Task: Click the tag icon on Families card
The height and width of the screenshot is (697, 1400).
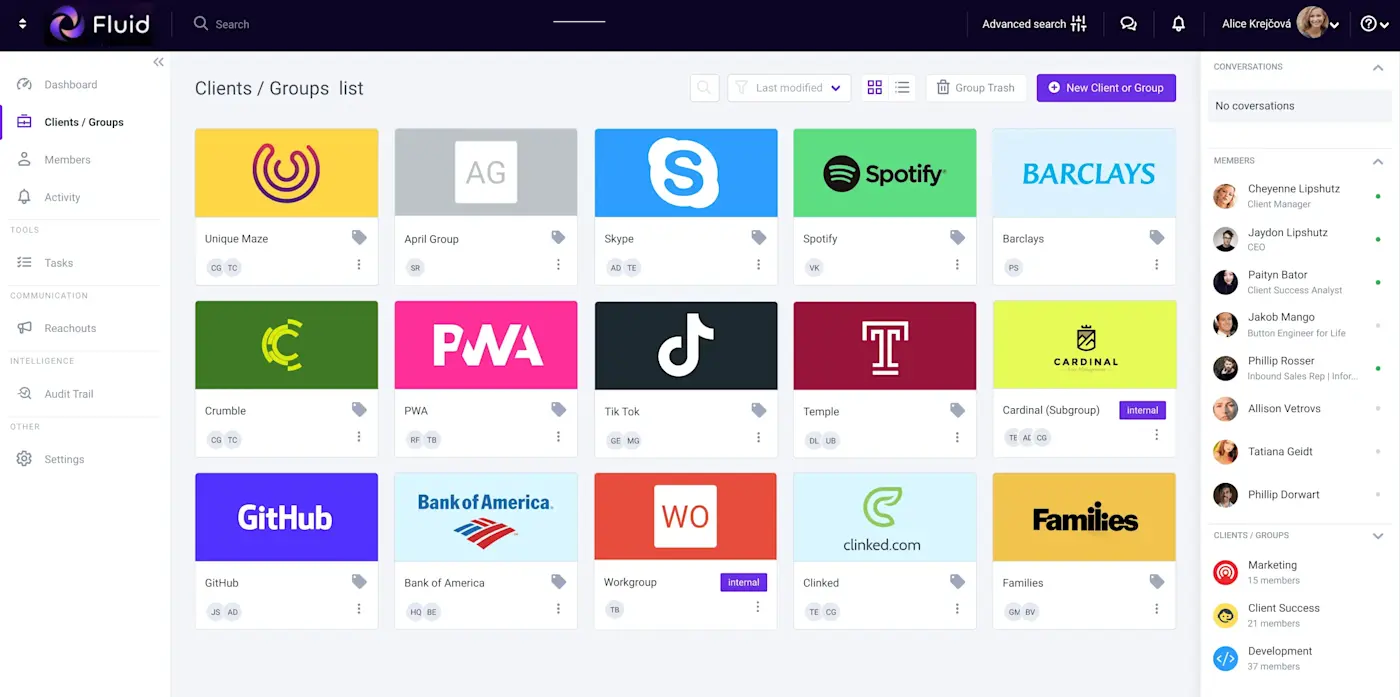Action: click(1157, 581)
